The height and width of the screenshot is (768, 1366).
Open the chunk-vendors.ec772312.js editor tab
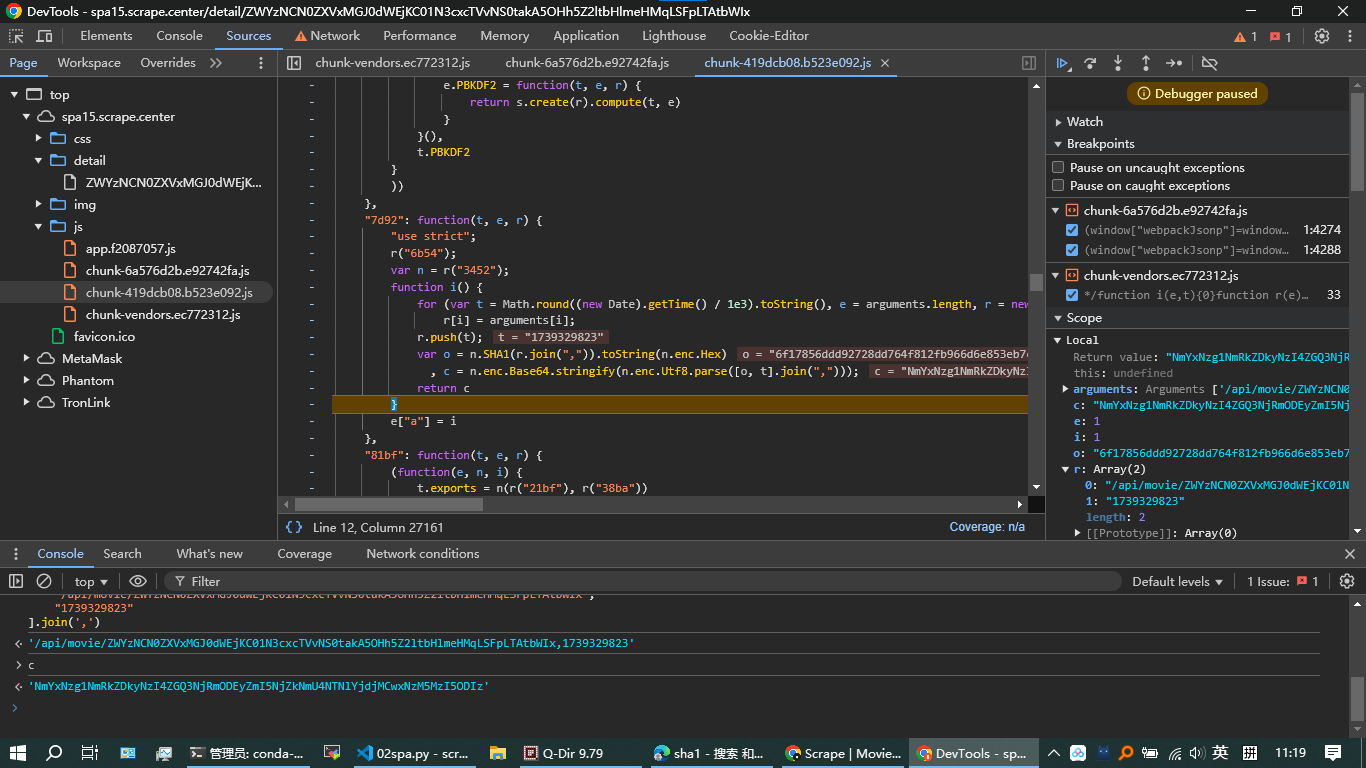392,62
